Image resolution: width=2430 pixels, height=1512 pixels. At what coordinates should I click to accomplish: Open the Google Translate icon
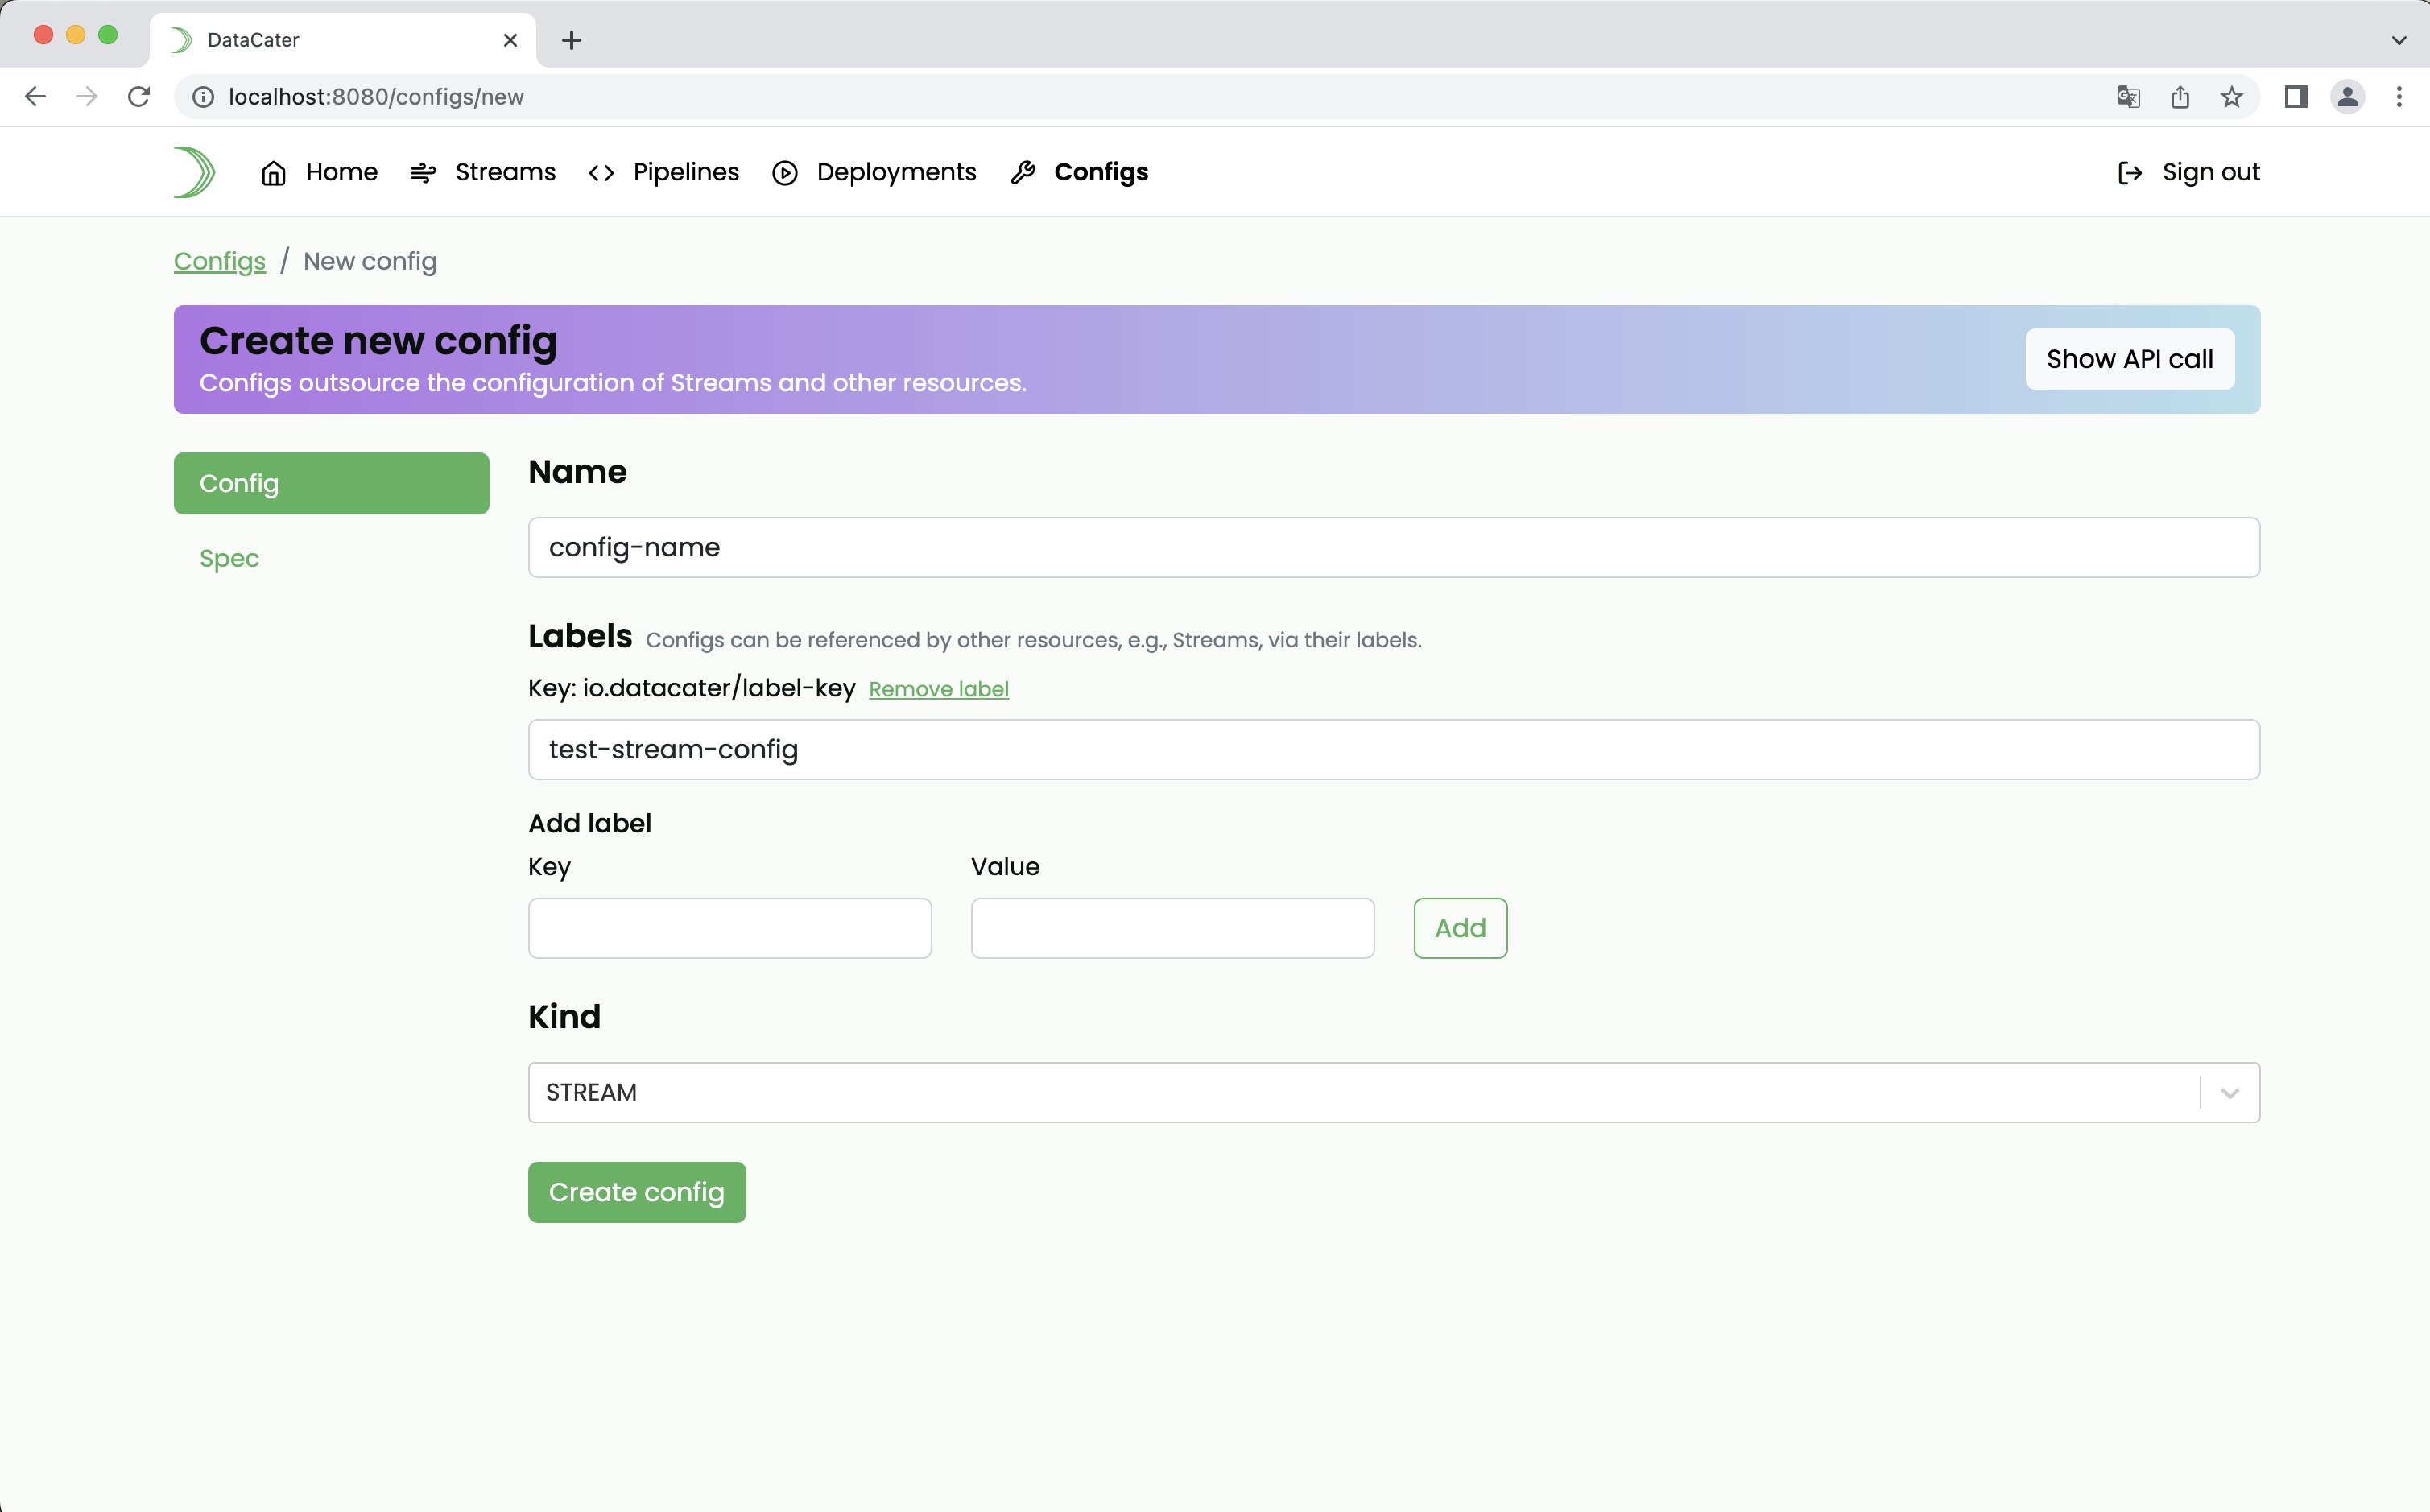coord(2128,97)
